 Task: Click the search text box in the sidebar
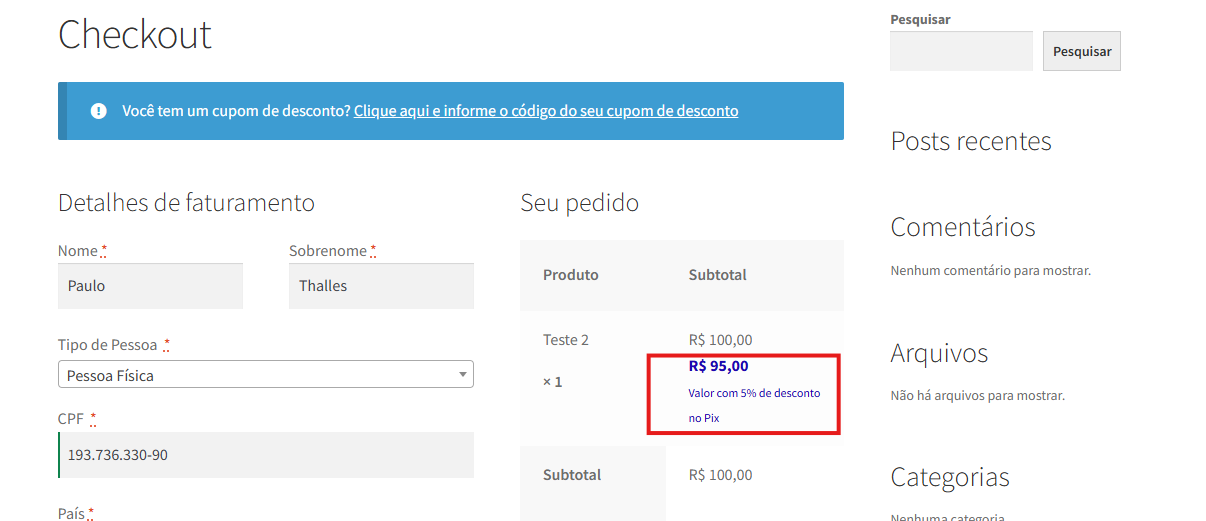961,51
